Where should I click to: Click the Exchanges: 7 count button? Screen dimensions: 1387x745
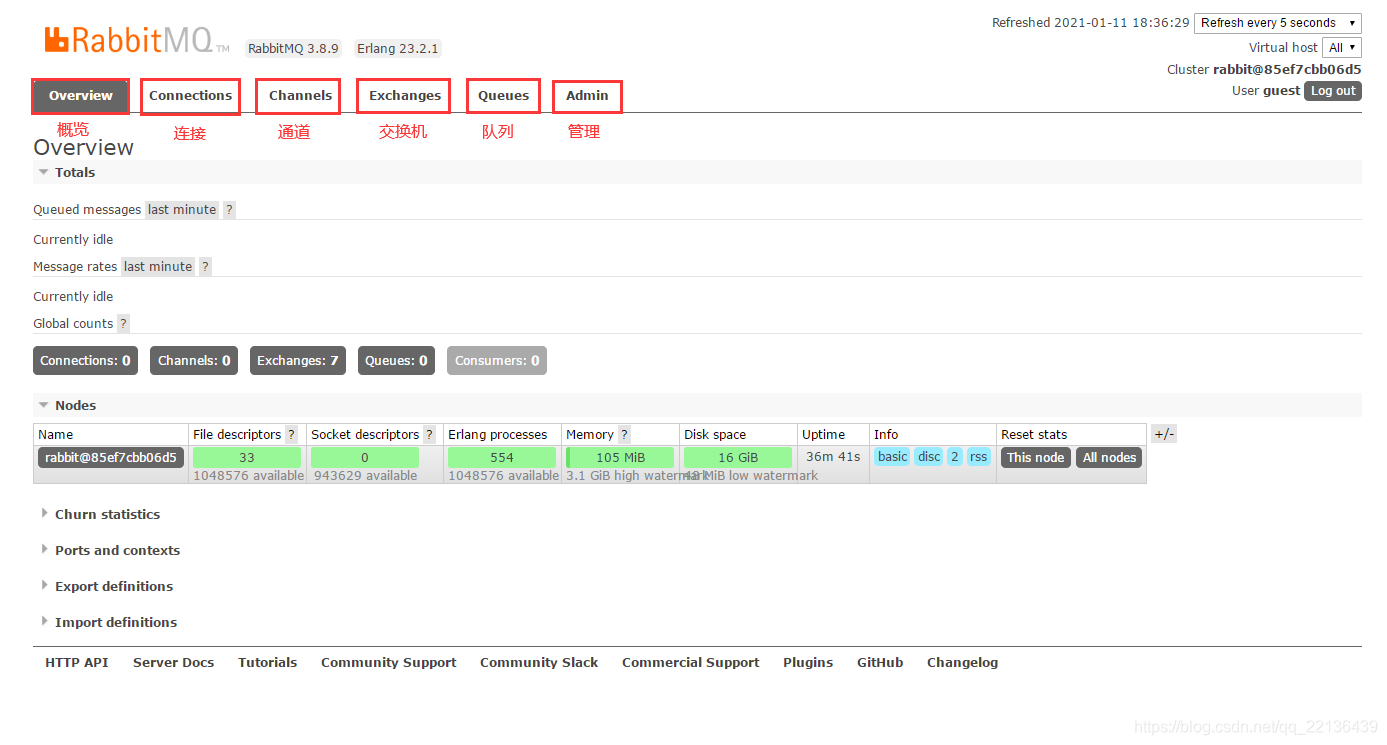point(297,361)
